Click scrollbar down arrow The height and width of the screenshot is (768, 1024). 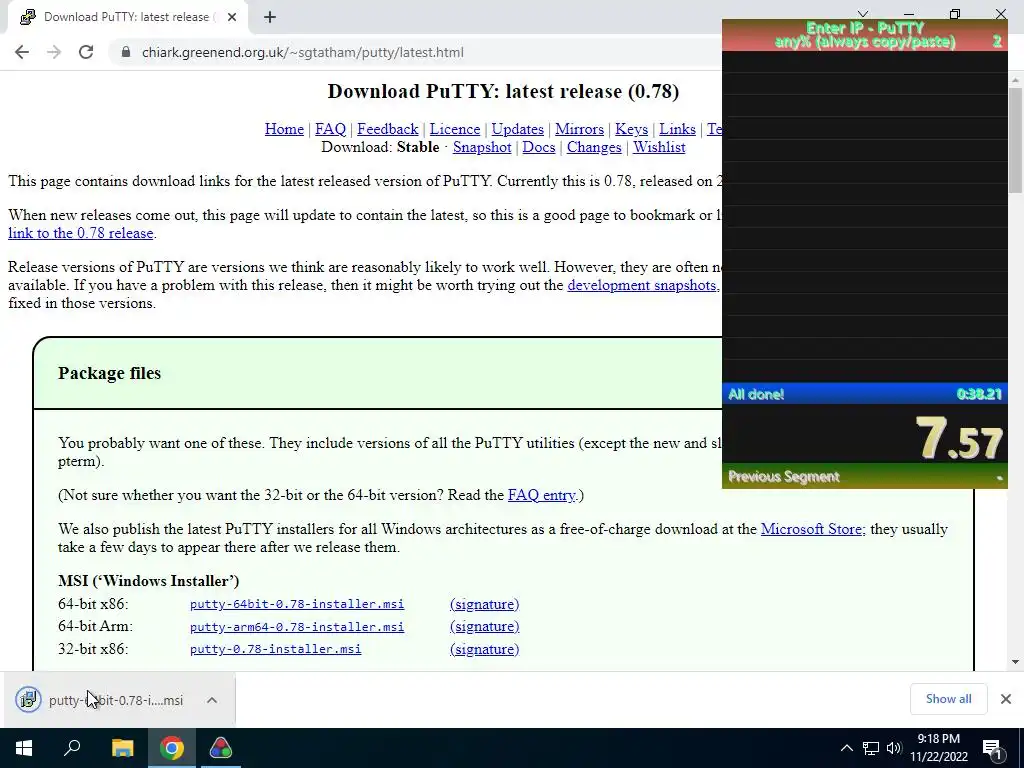point(1016,662)
